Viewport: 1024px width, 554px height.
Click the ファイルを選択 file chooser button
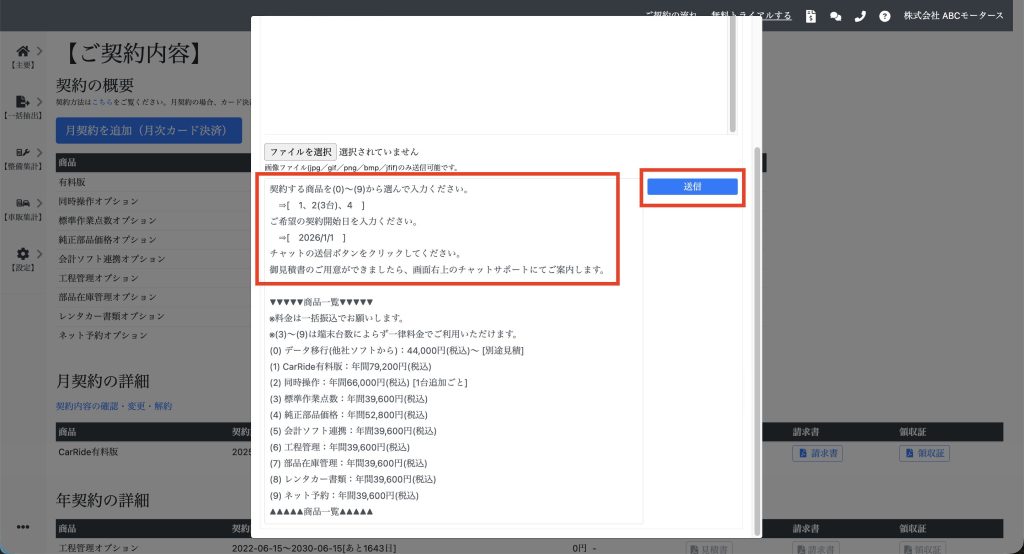300,152
